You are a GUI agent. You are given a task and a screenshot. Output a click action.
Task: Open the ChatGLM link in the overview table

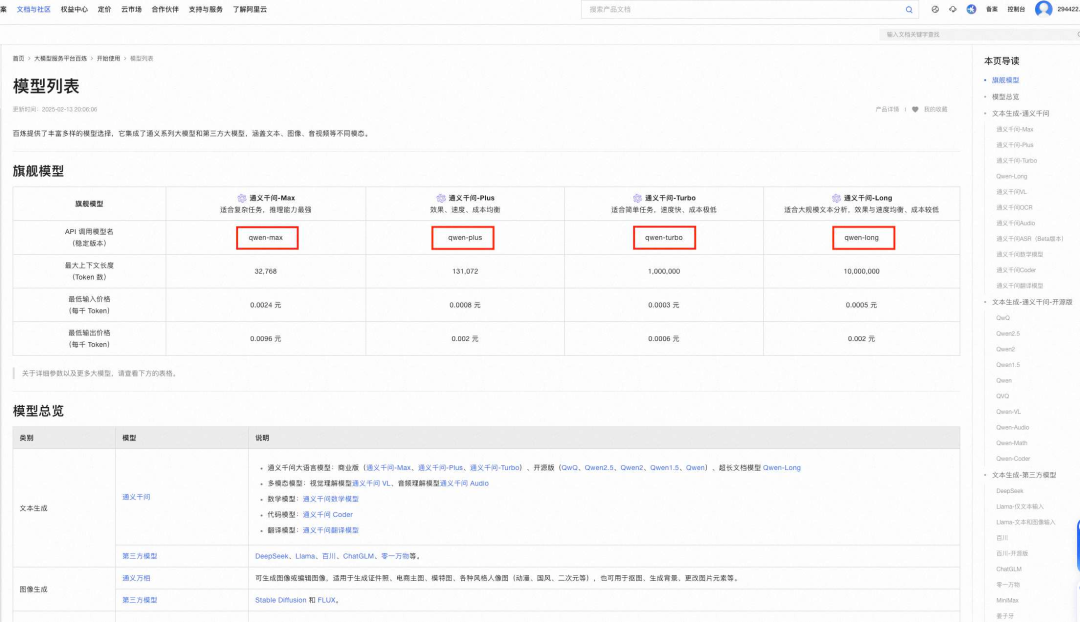tap(358, 556)
